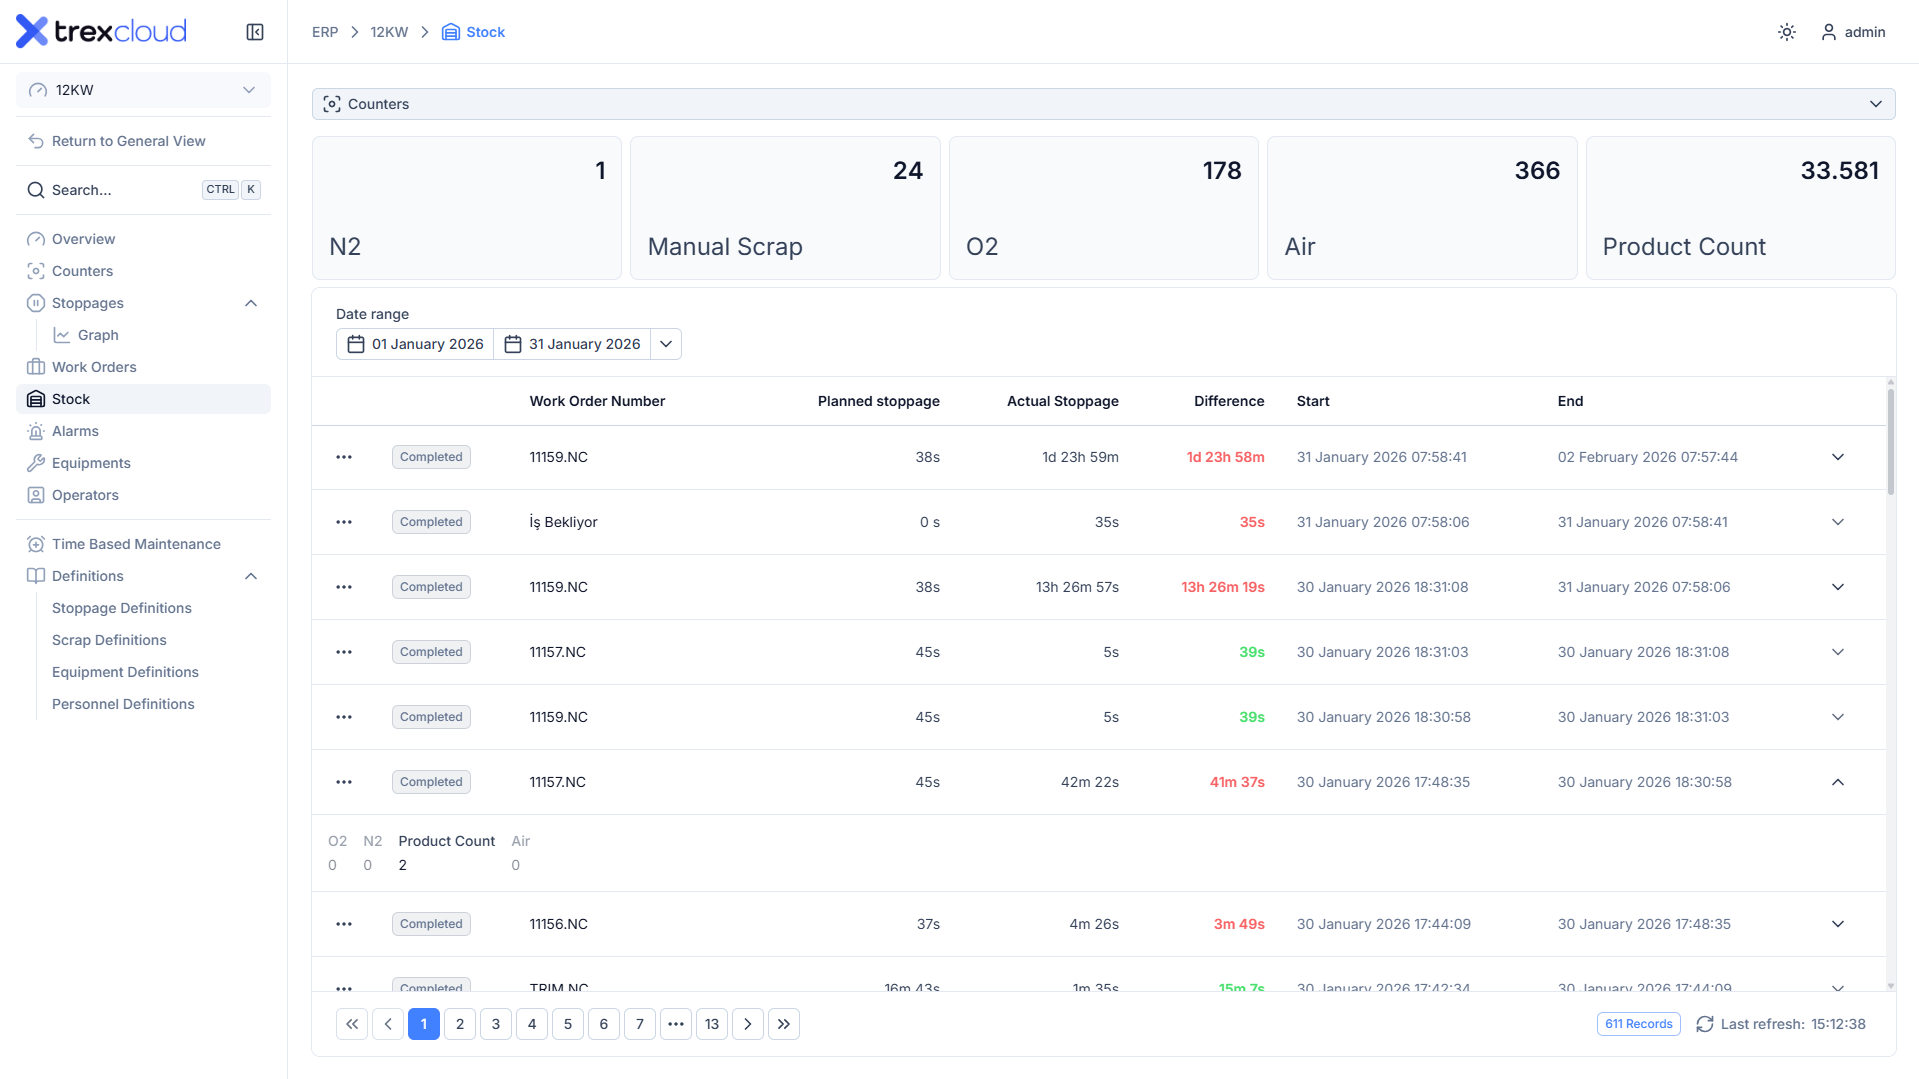Expand the row ending 02 February 2026 07:57:44
Viewport: 1919px width, 1079px height.
[1838, 457]
